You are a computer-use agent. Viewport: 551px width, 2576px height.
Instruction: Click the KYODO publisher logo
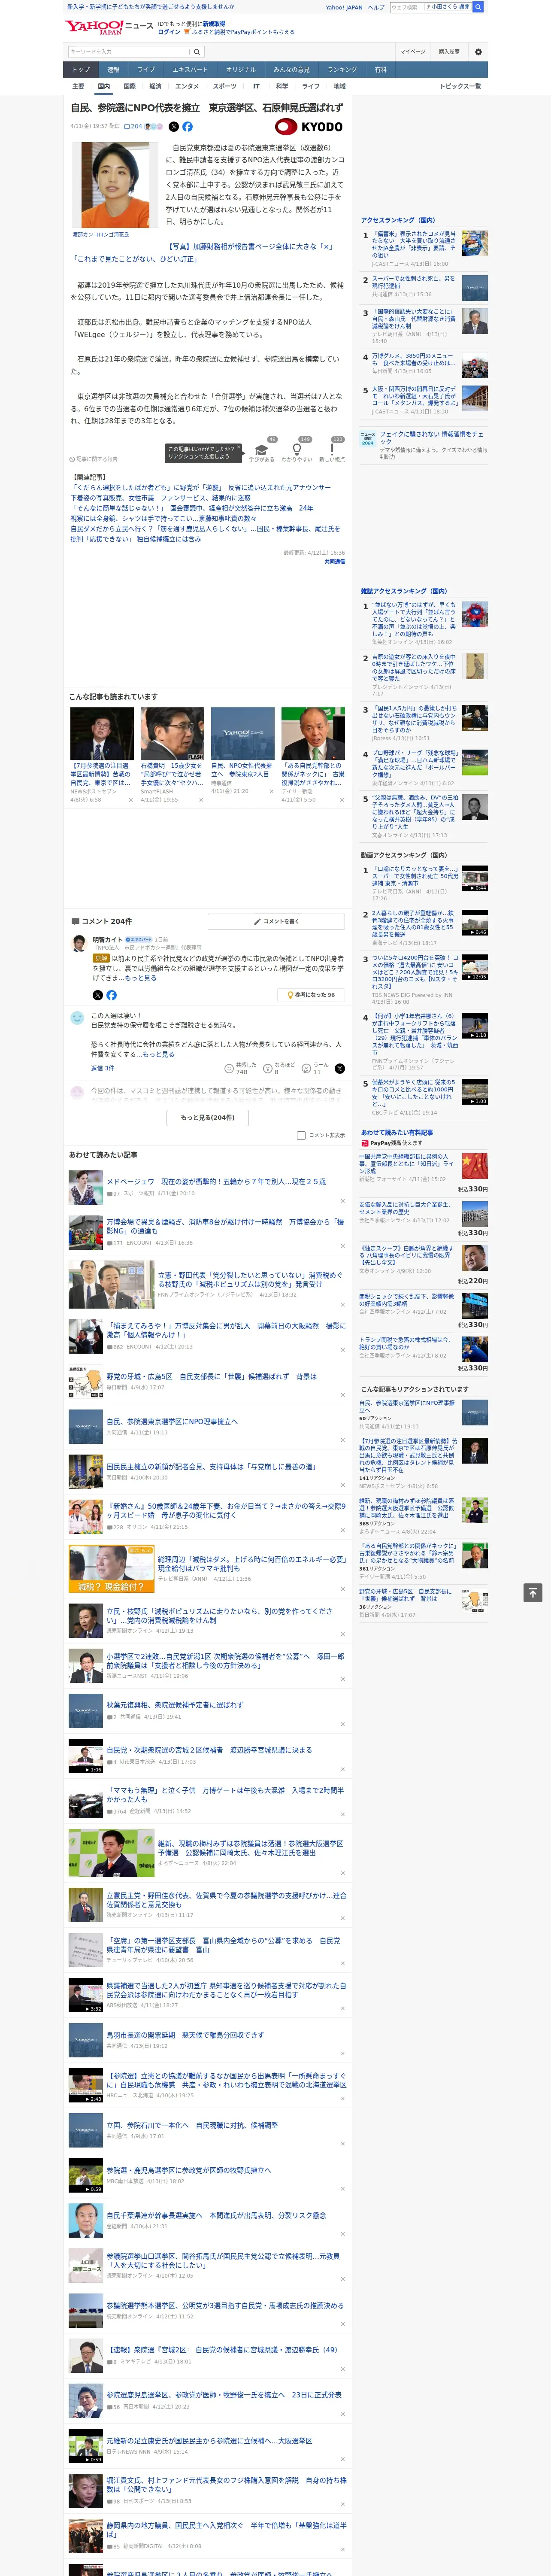click(309, 127)
